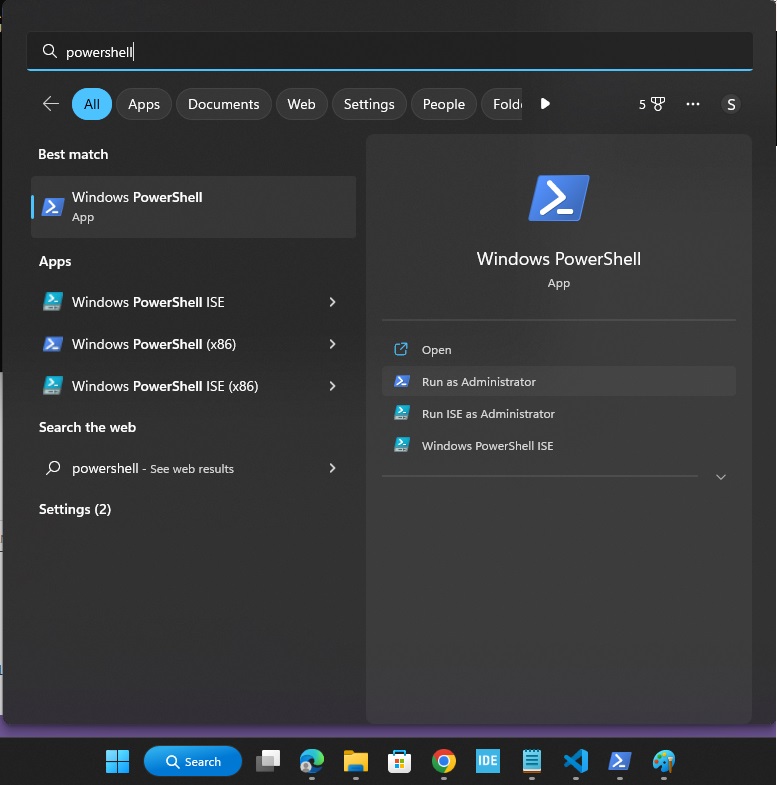Click the Windows PowerShell (x86) icon
This screenshot has height=785, width=777.
click(53, 344)
